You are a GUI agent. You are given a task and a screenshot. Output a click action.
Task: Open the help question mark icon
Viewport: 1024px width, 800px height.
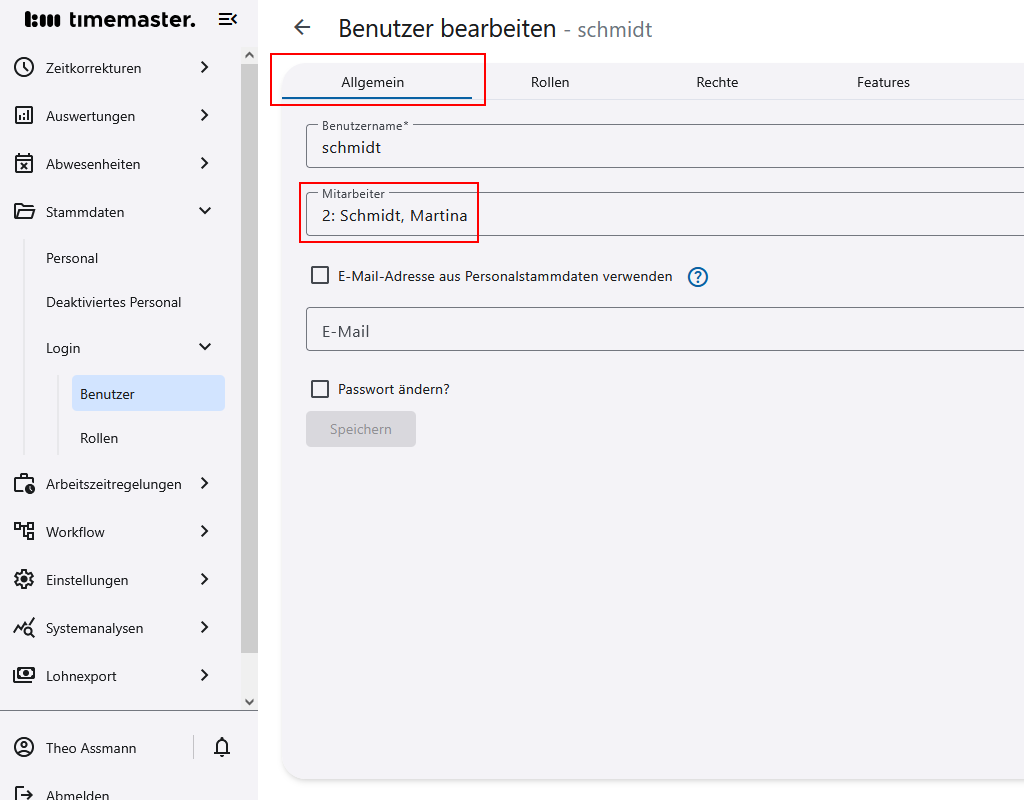click(x=698, y=277)
